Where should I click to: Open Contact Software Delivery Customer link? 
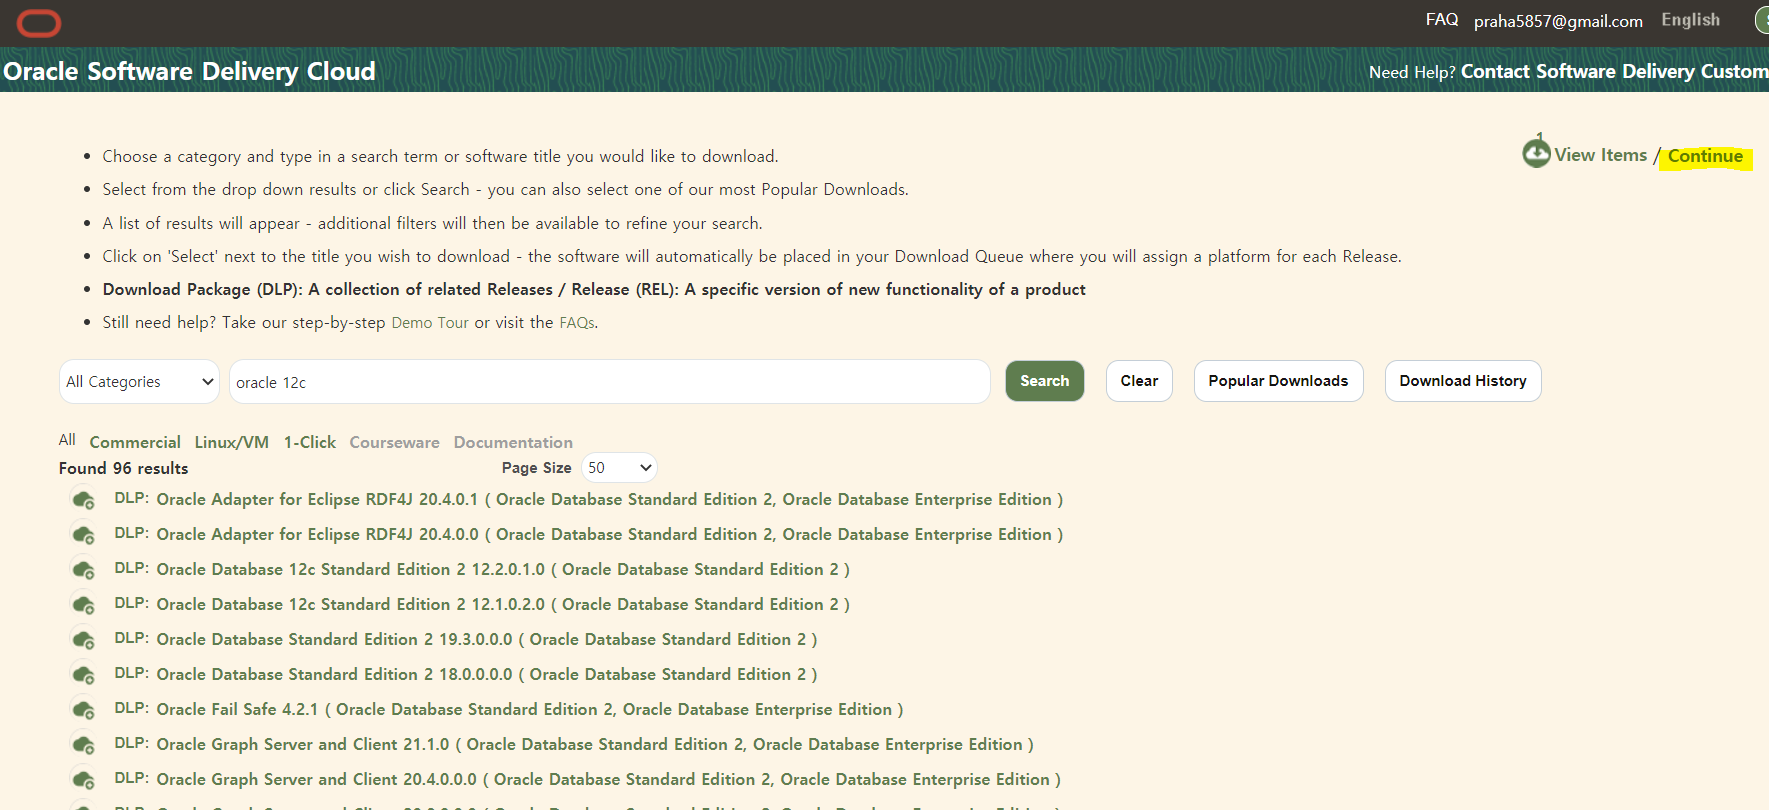coord(1614,72)
